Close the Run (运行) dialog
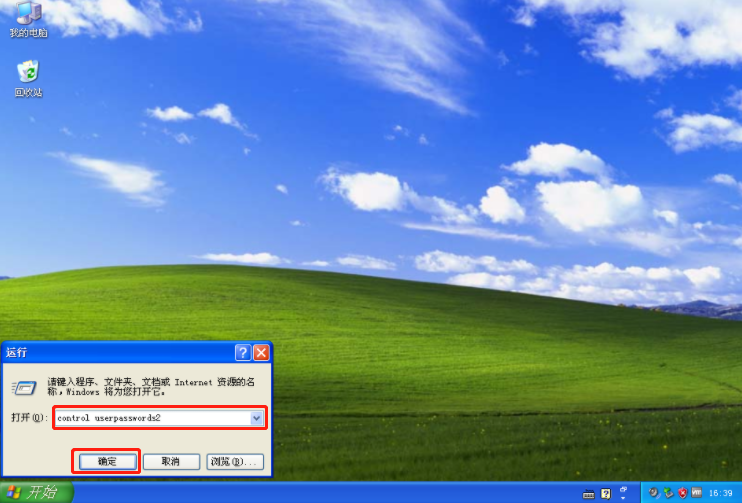 [x=261, y=353]
